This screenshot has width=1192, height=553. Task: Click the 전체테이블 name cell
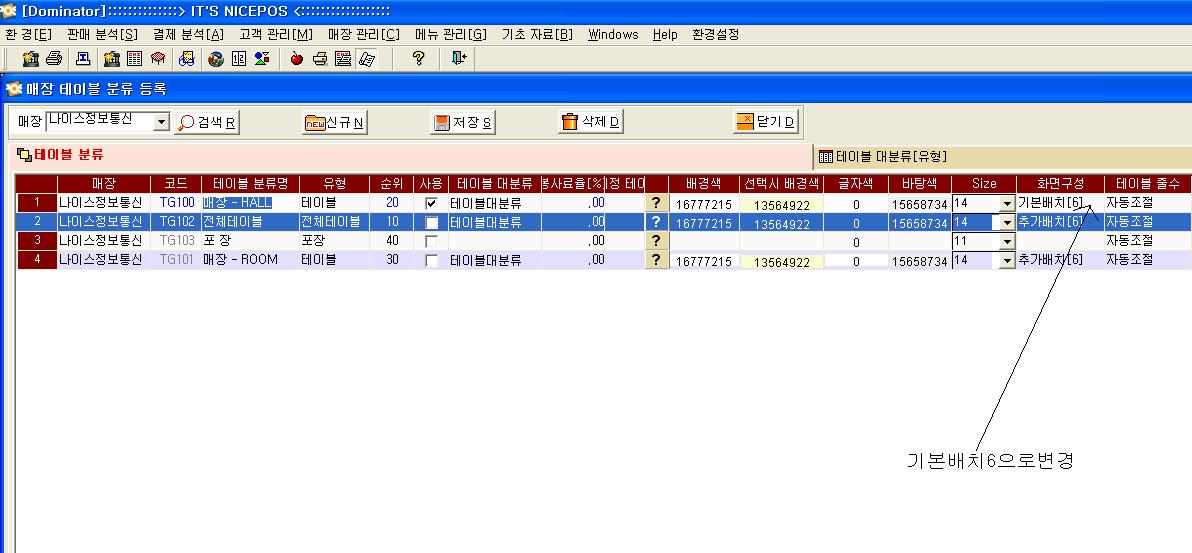[250, 222]
